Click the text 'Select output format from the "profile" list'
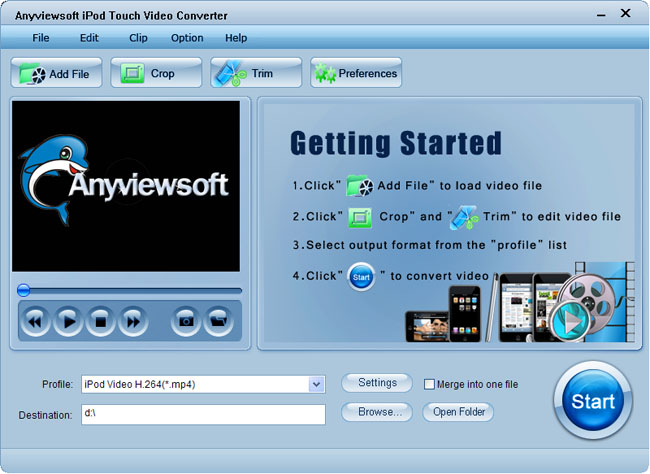The image size is (650, 474). point(436,245)
